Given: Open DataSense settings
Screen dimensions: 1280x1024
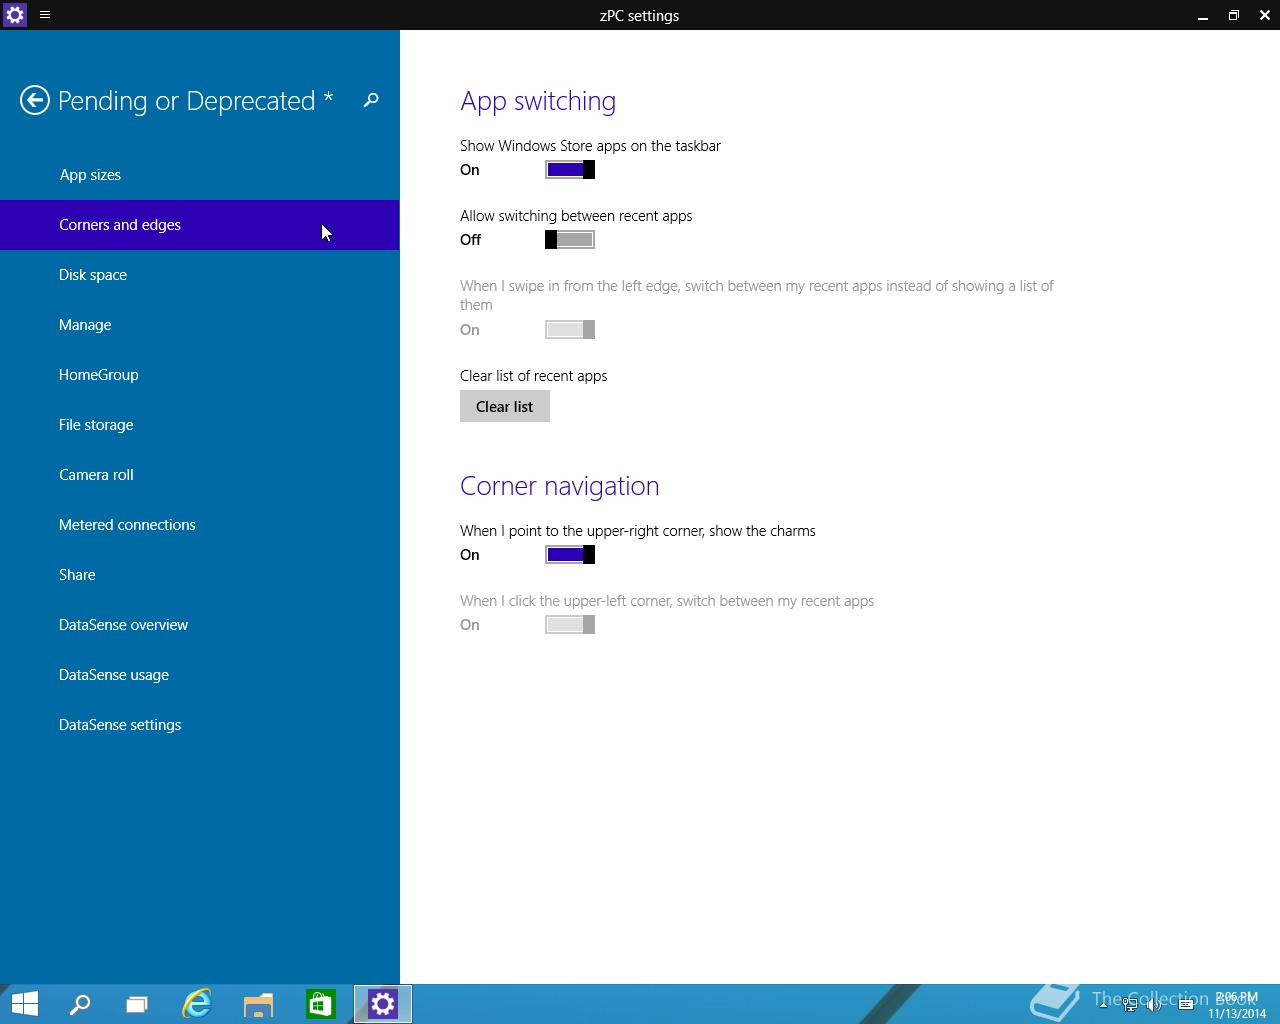Looking at the screenshot, I should pos(200,725).
